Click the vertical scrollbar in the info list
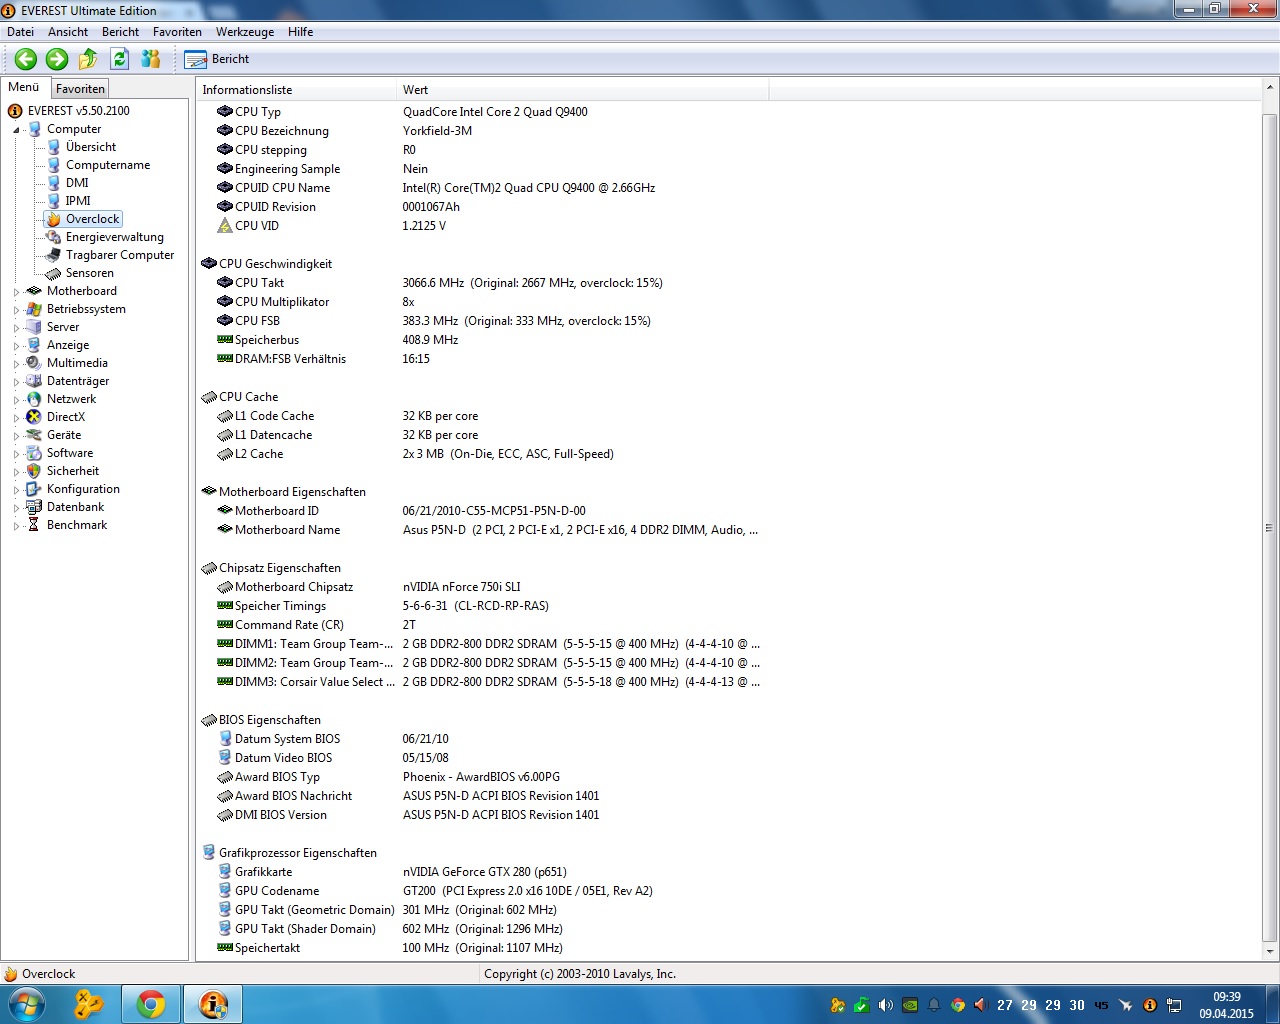 [x=1270, y=528]
